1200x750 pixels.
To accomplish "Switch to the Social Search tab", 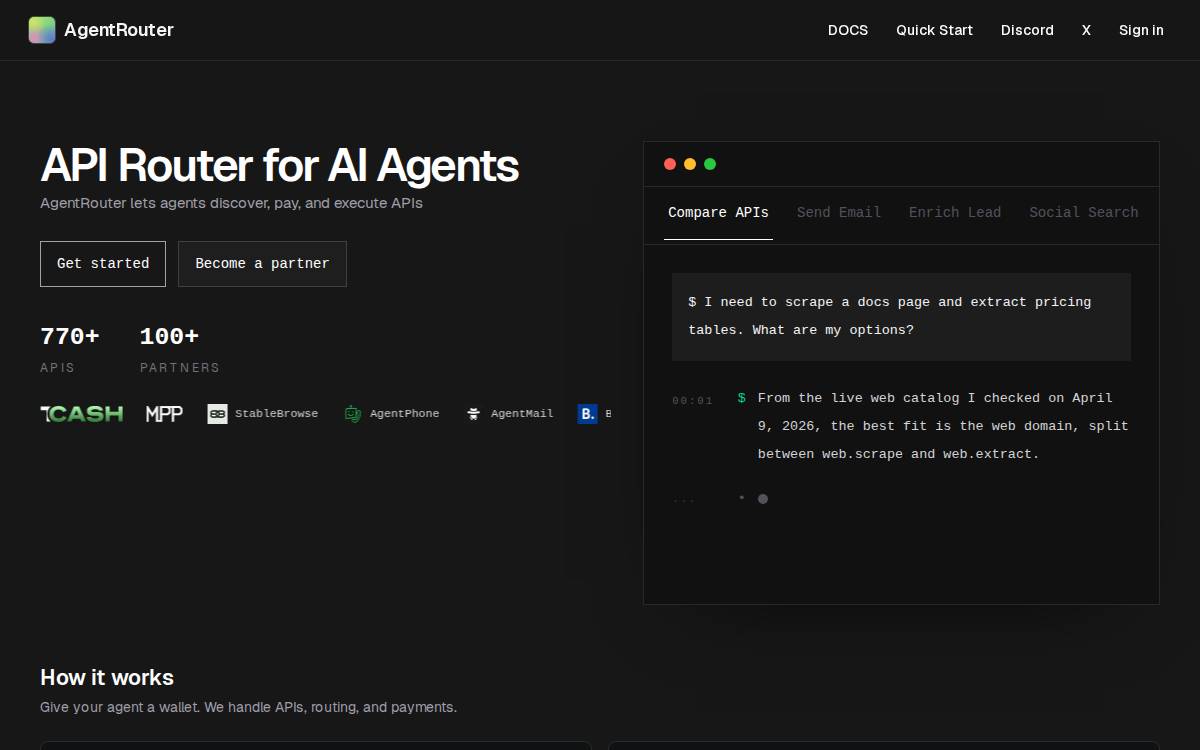I will point(1084,212).
